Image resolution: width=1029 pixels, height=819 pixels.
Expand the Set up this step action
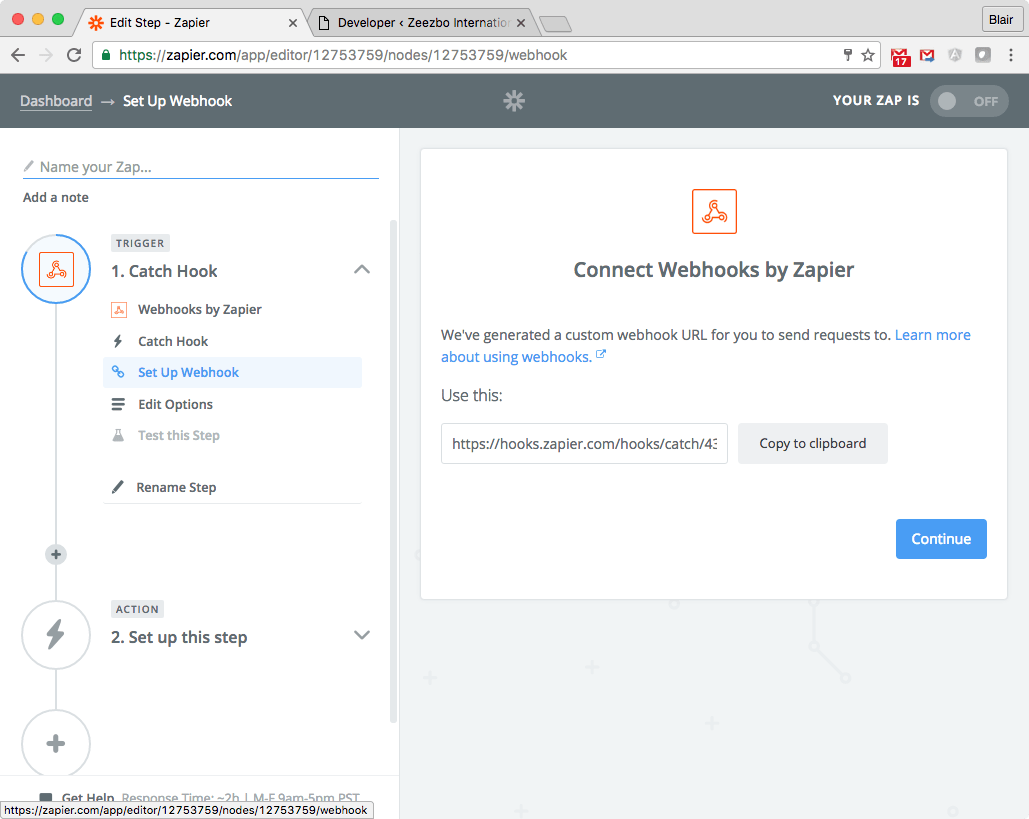tap(362, 635)
